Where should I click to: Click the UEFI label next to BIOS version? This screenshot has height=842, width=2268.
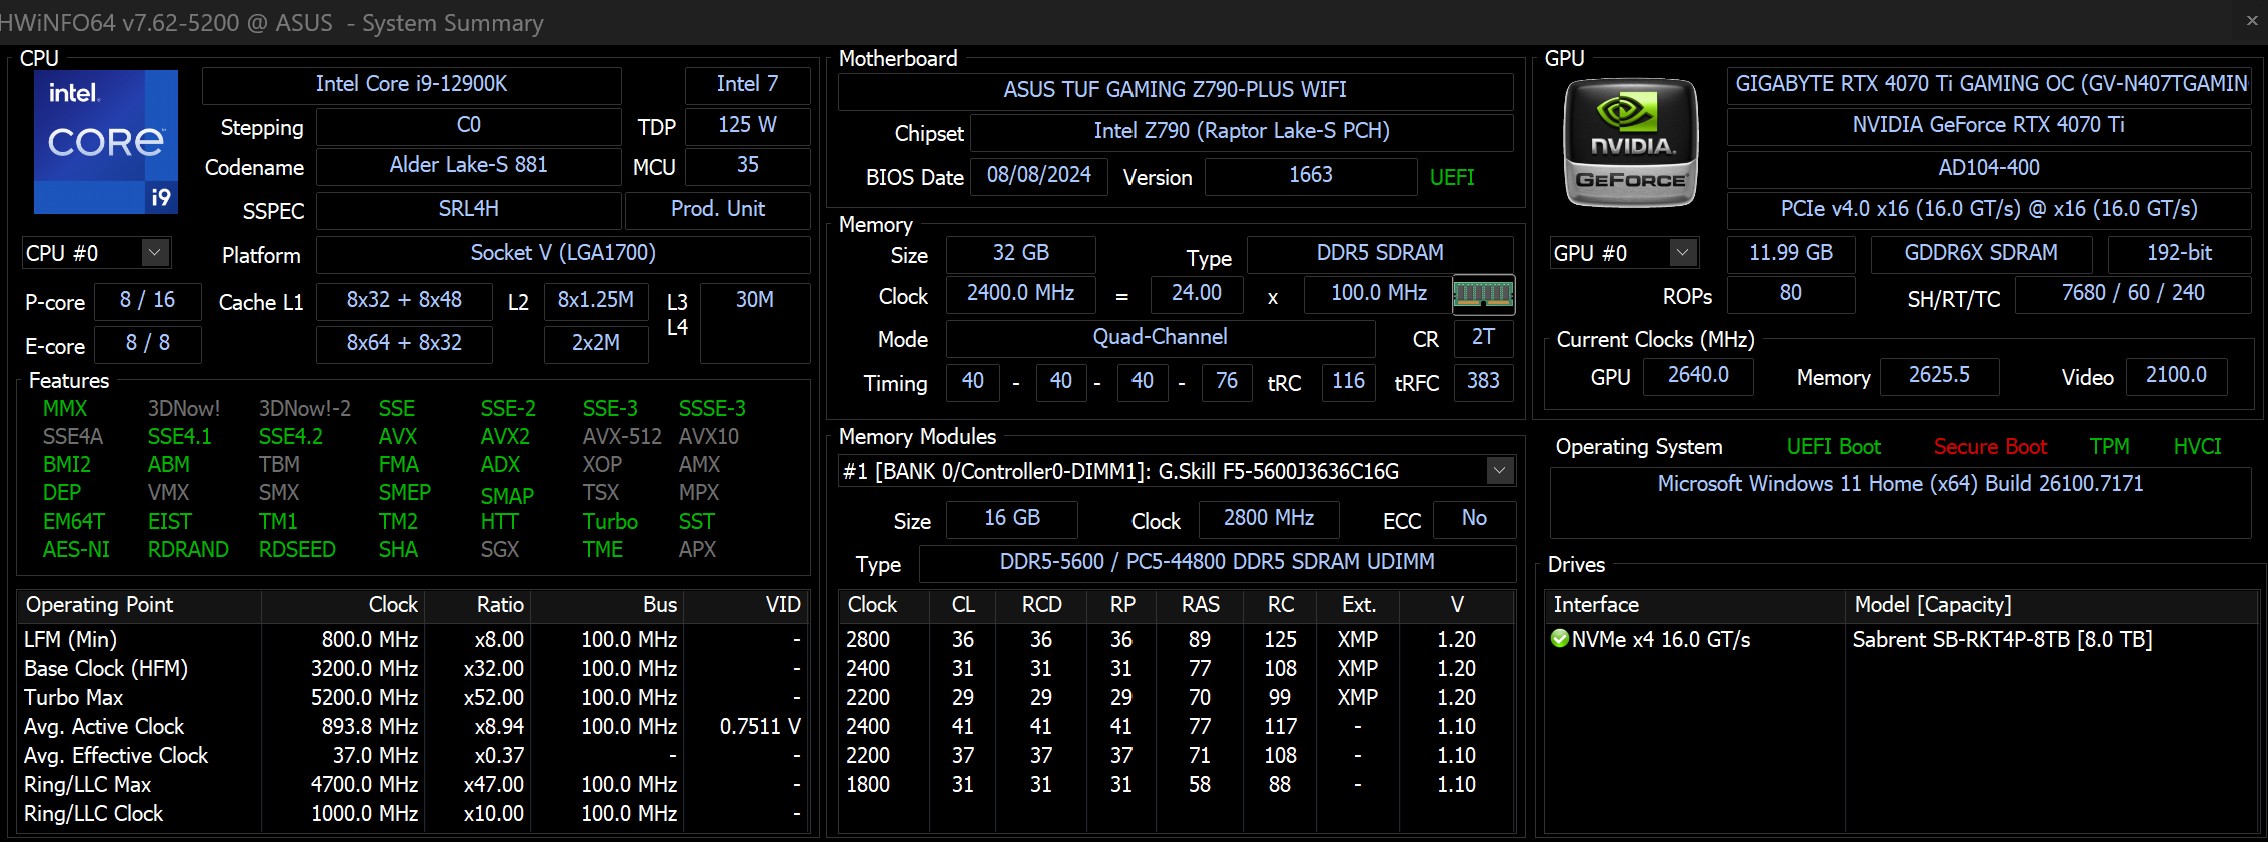pos(1451,178)
